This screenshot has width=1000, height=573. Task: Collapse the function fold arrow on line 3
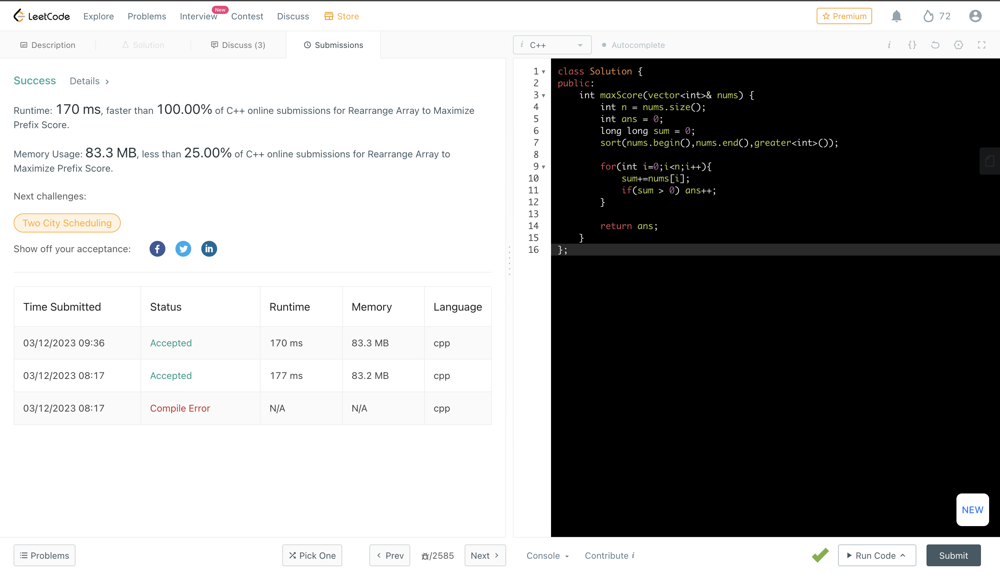(x=543, y=95)
